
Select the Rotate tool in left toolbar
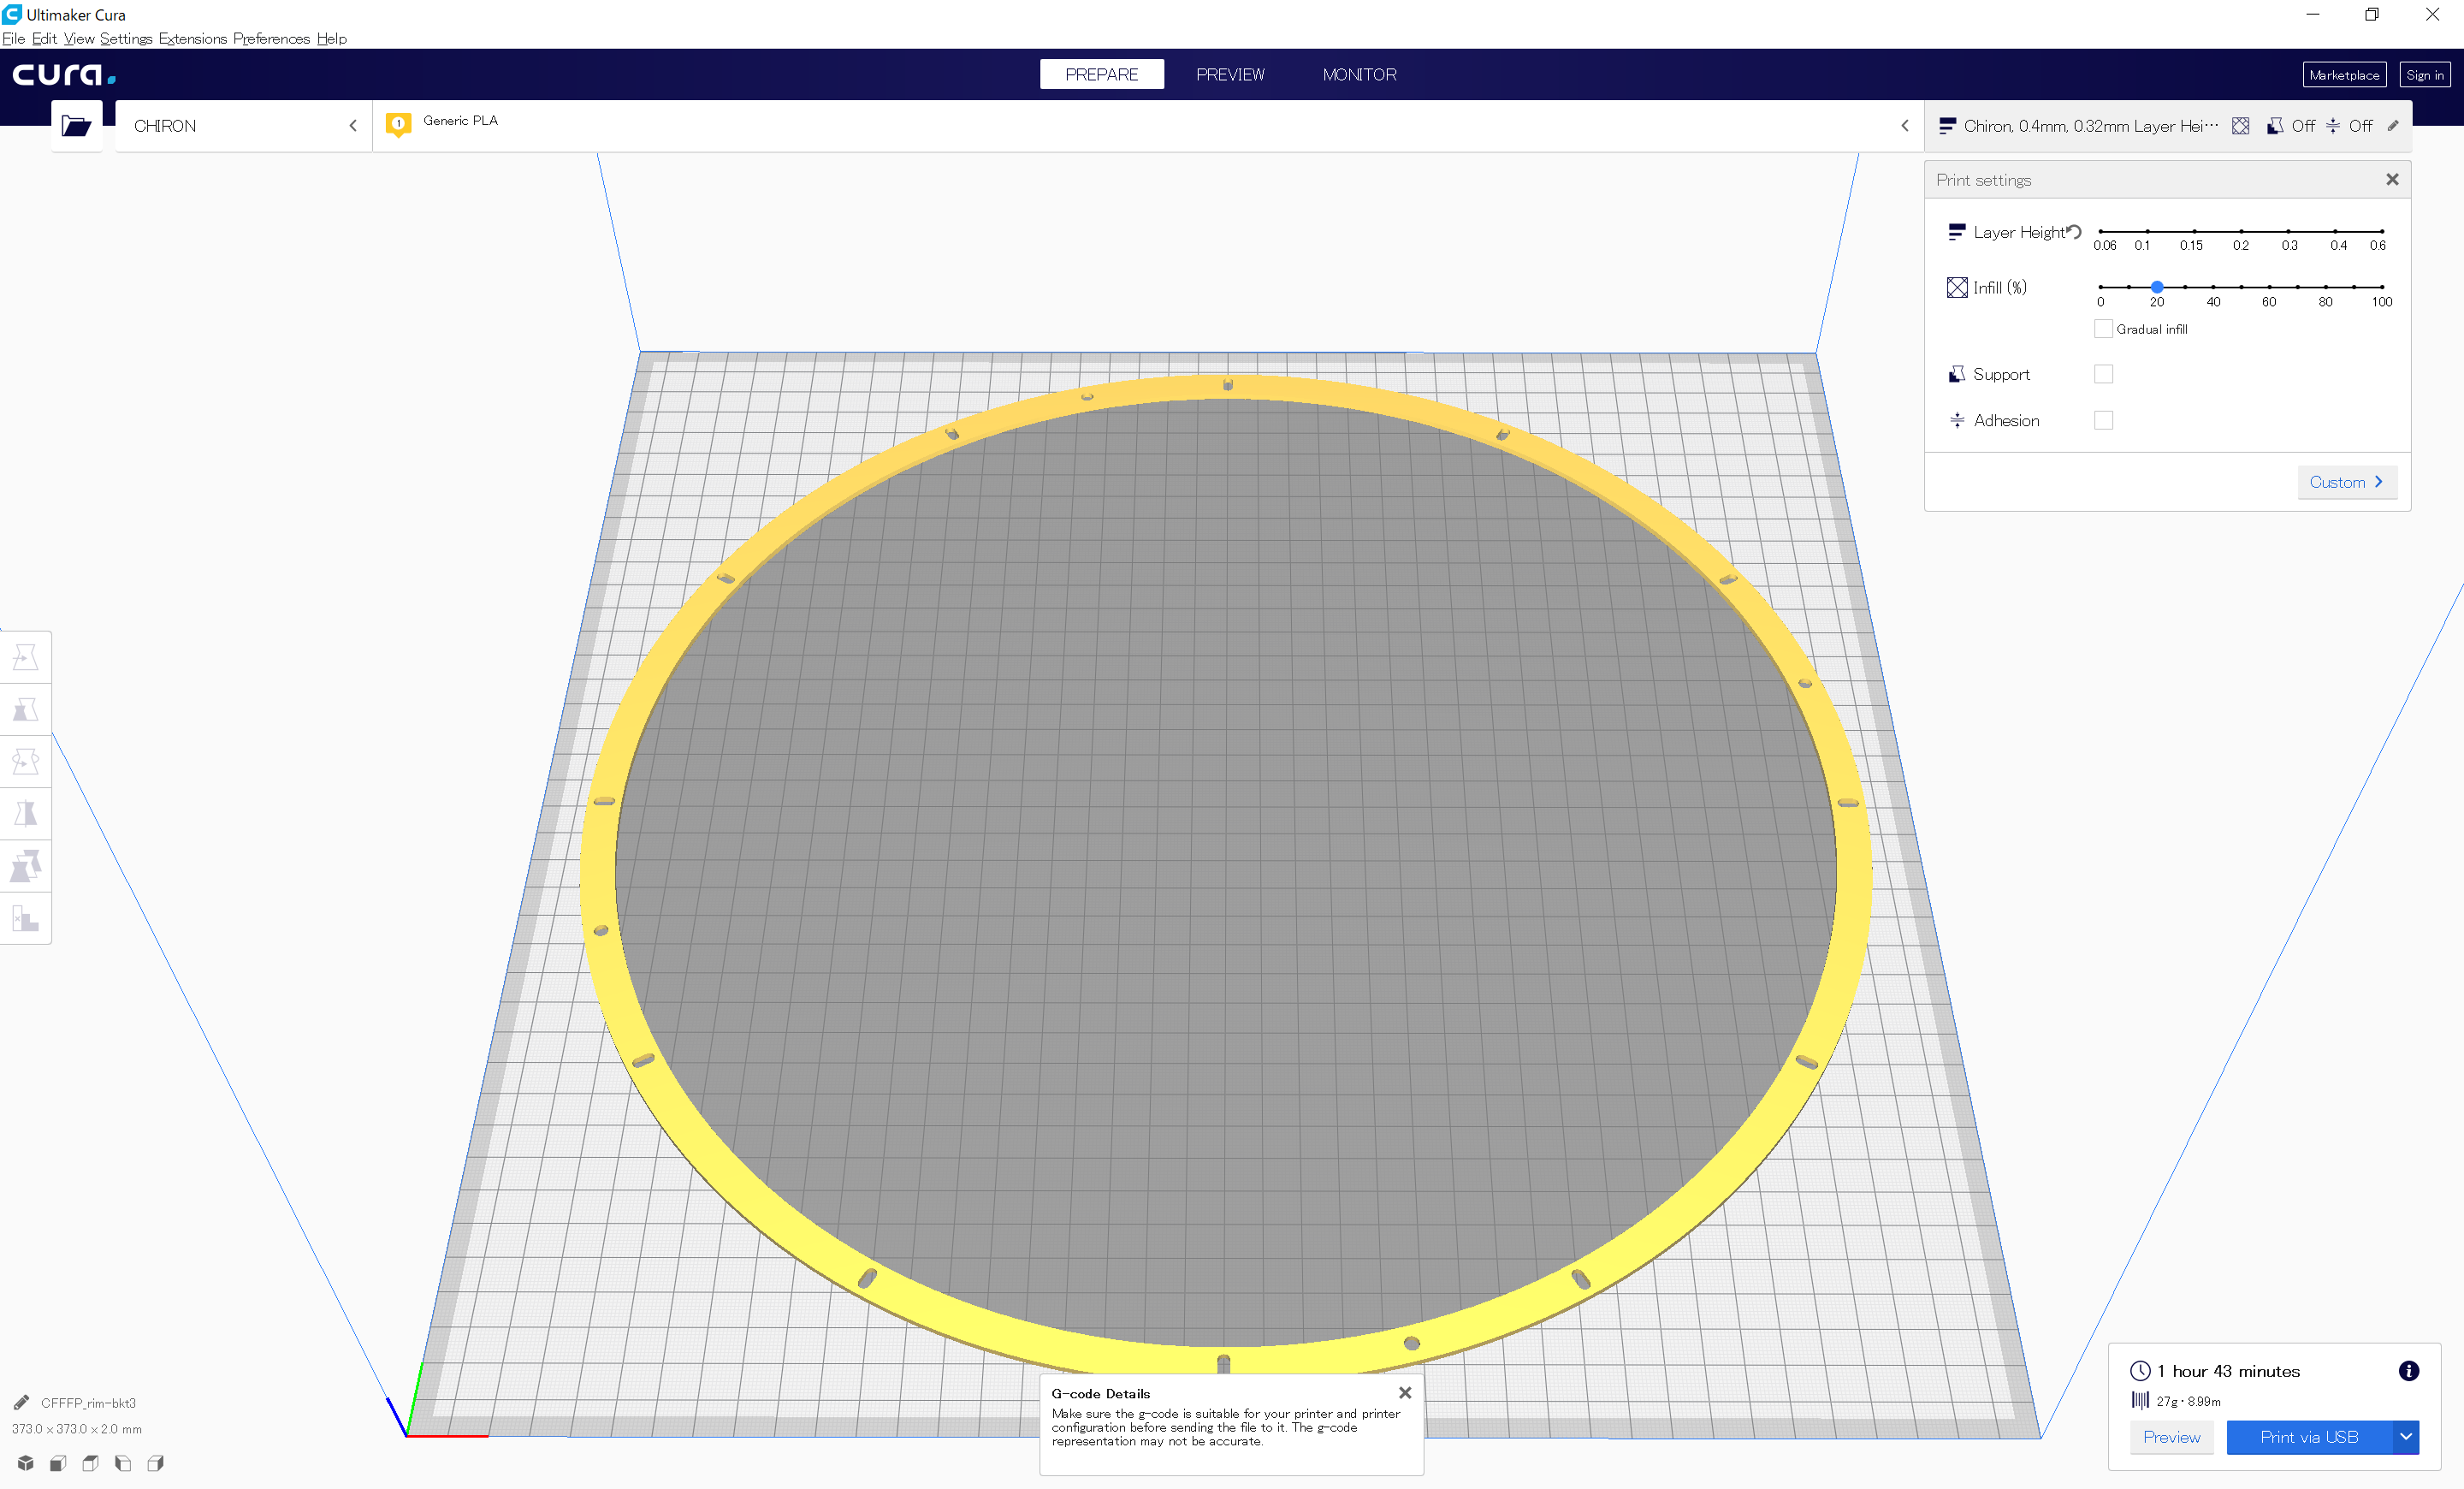tap(26, 761)
